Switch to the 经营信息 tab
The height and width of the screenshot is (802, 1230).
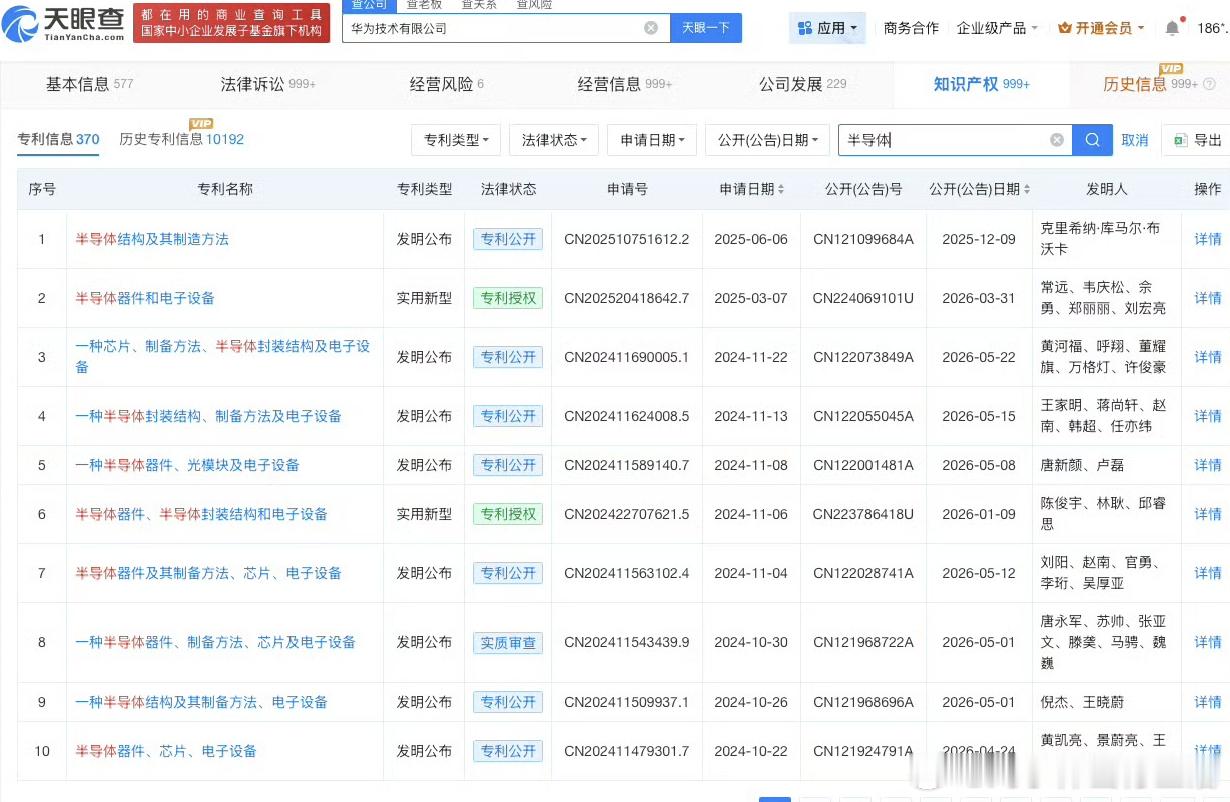625,84
